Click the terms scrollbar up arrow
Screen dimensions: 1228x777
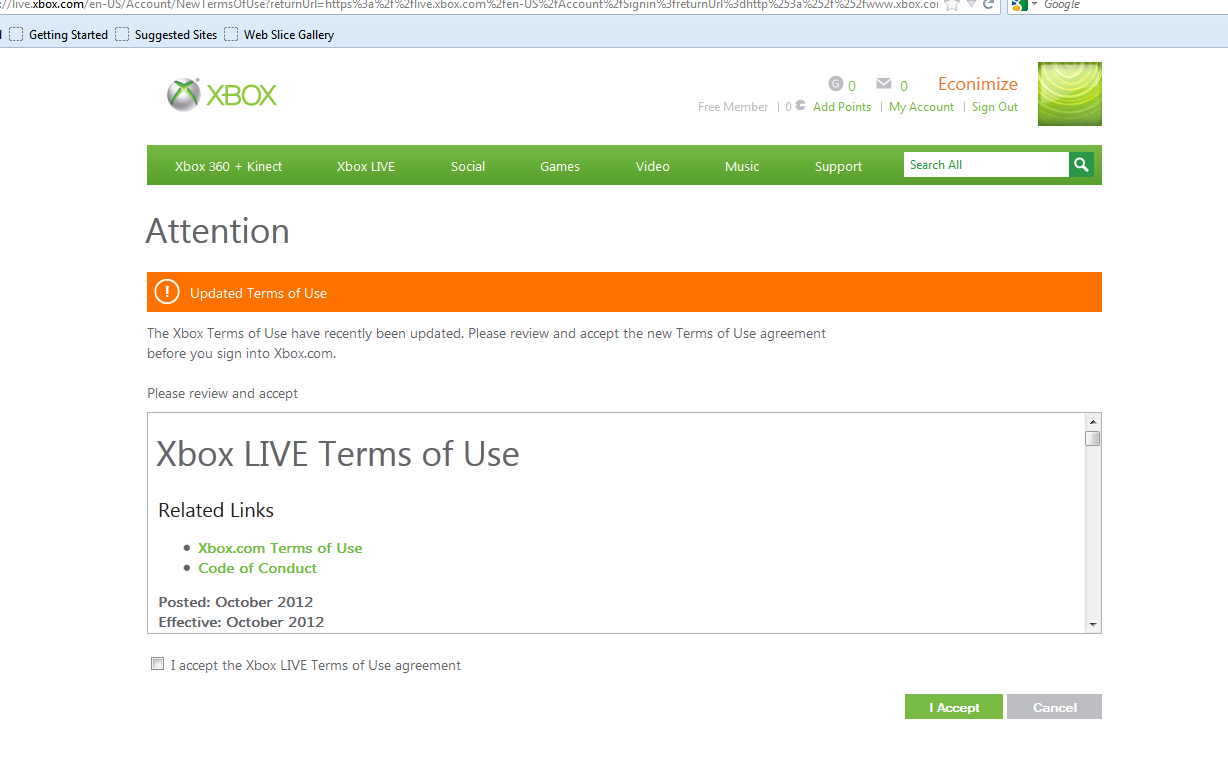pyautogui.click(x=1093, y=421)
